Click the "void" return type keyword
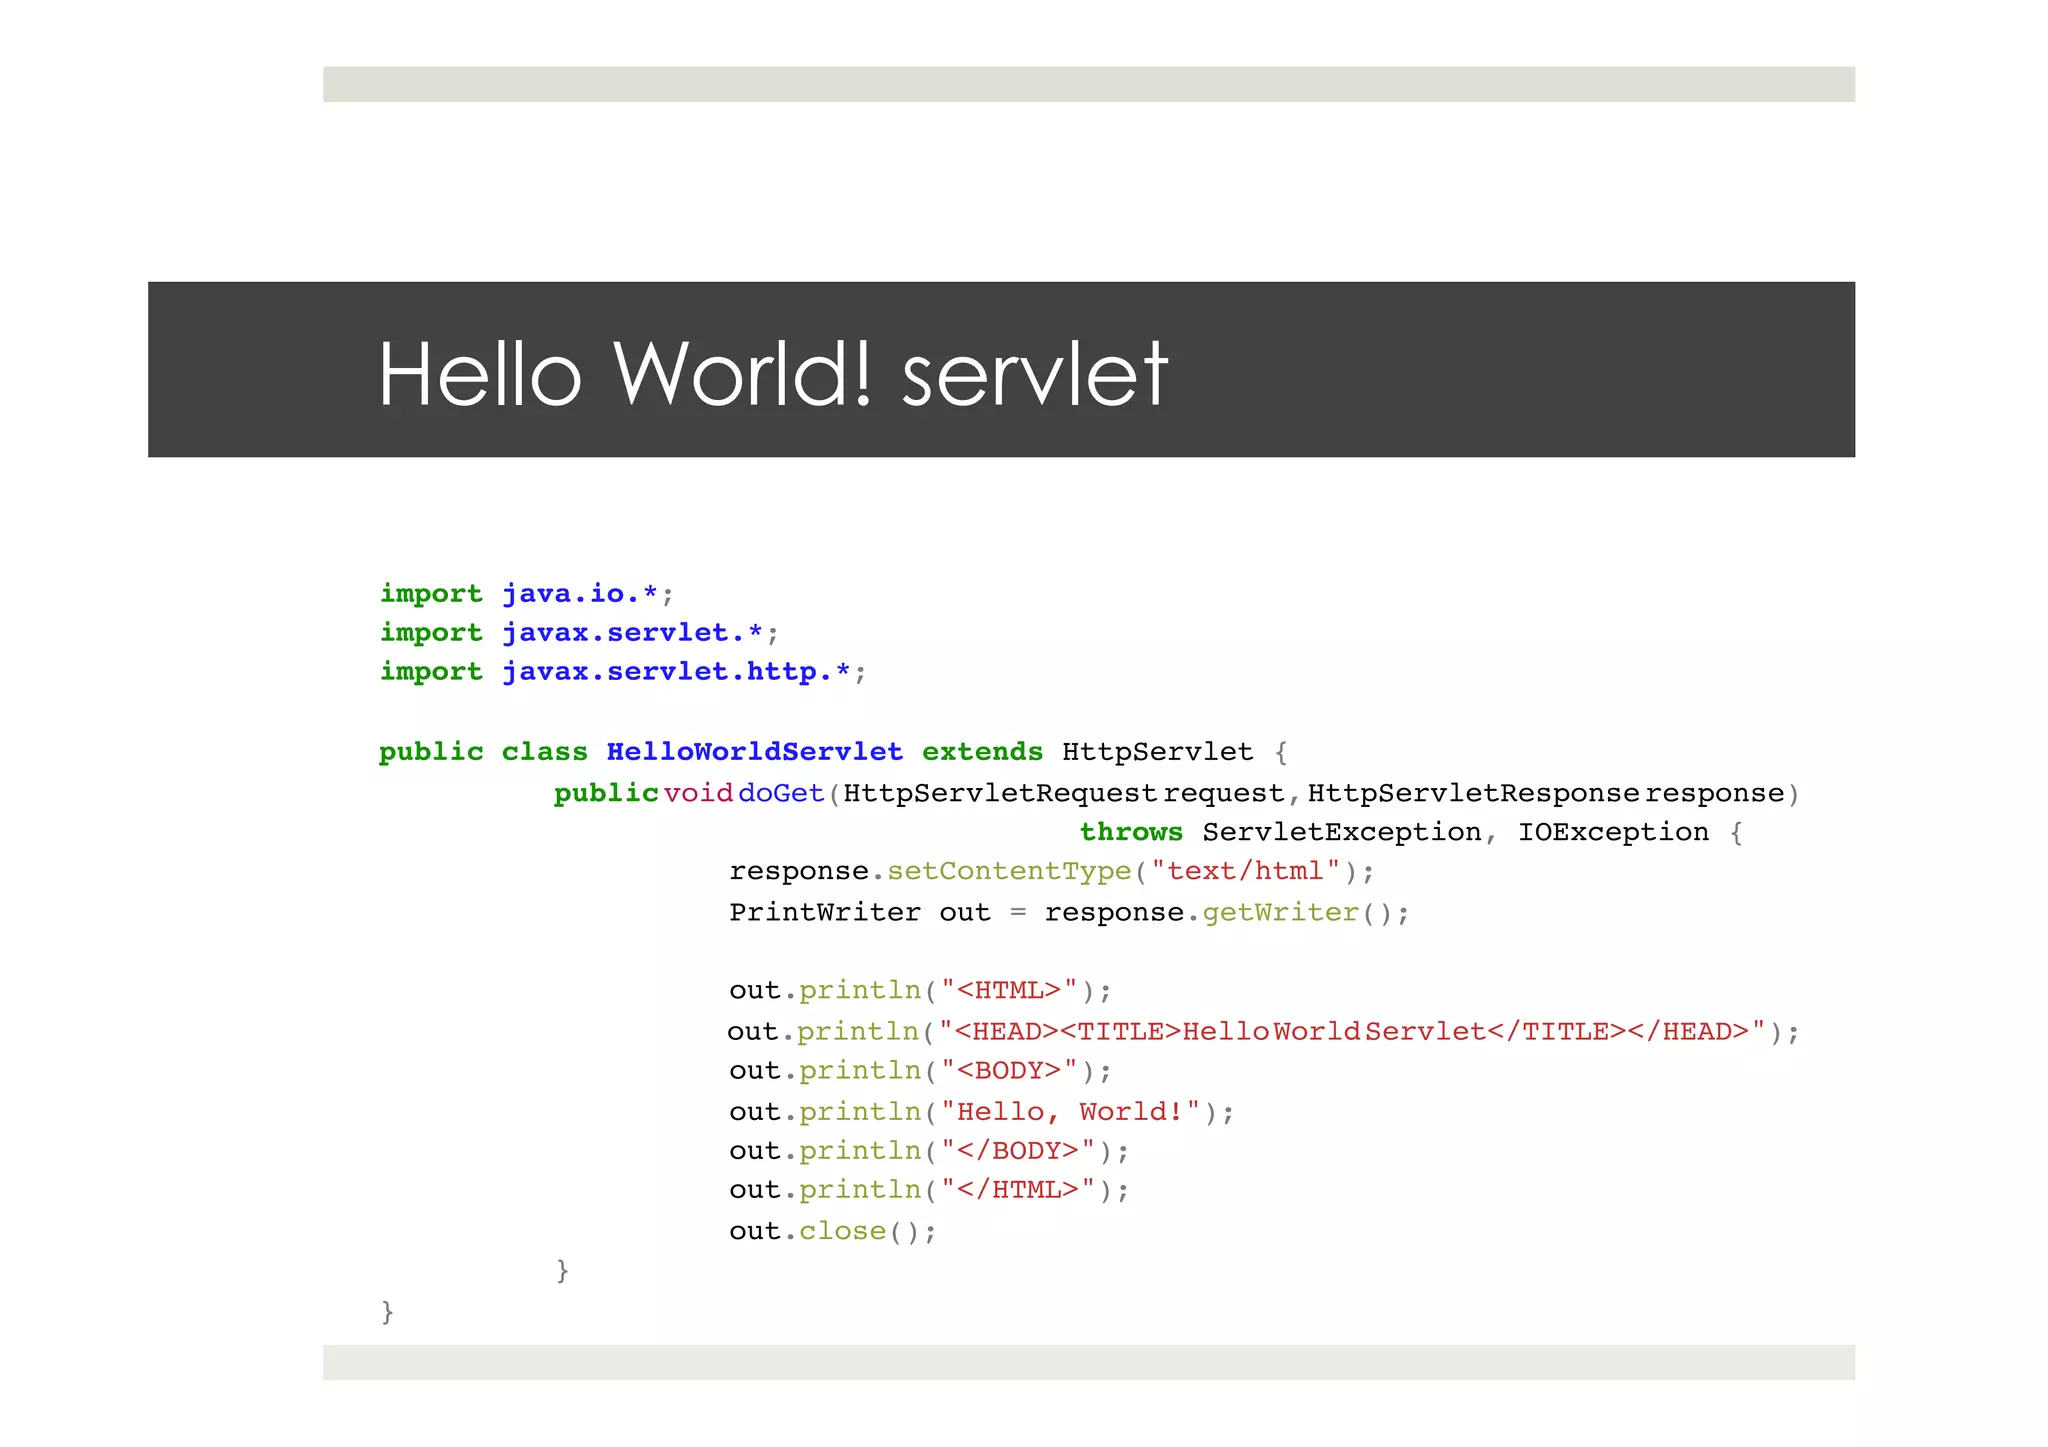This screenshot has width=2048, height=1447. (x=698, y=793)
